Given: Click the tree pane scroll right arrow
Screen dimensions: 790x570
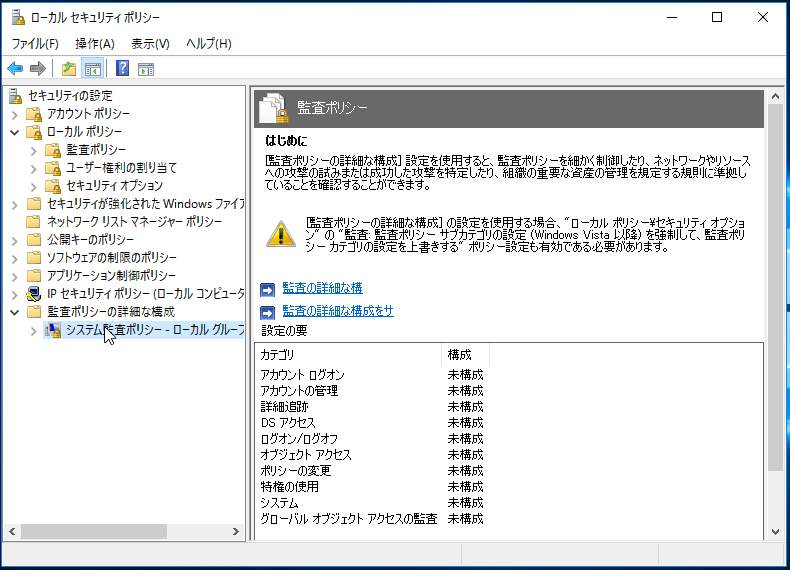Looking at the screenshot, I should pos(235,531).
